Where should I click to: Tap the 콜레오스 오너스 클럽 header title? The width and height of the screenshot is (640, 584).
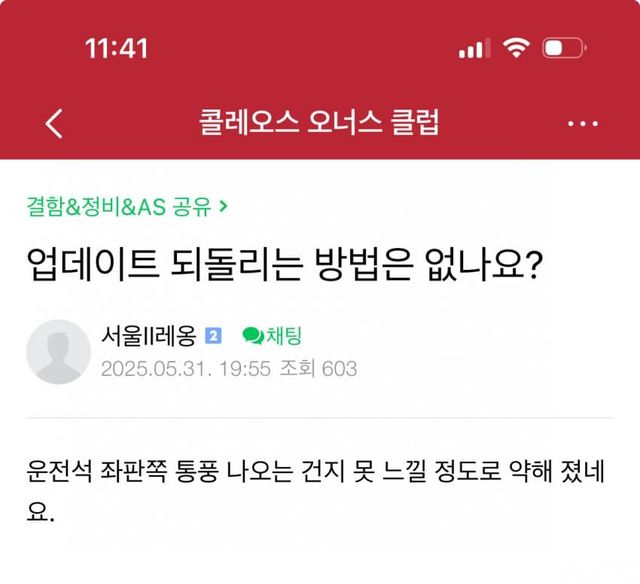(x=319, y=123)
